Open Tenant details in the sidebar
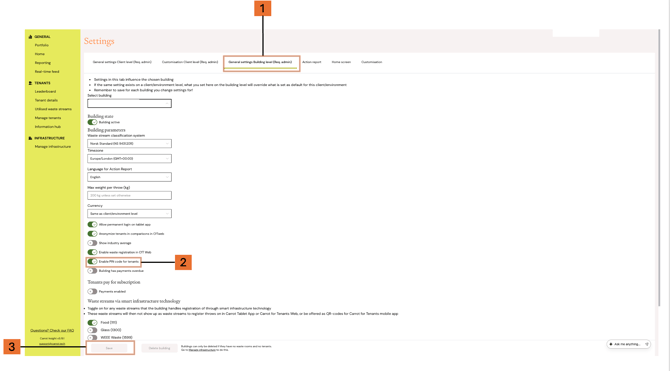The height and width of the screenshot is (371, 670). click(x=46, y=100)
